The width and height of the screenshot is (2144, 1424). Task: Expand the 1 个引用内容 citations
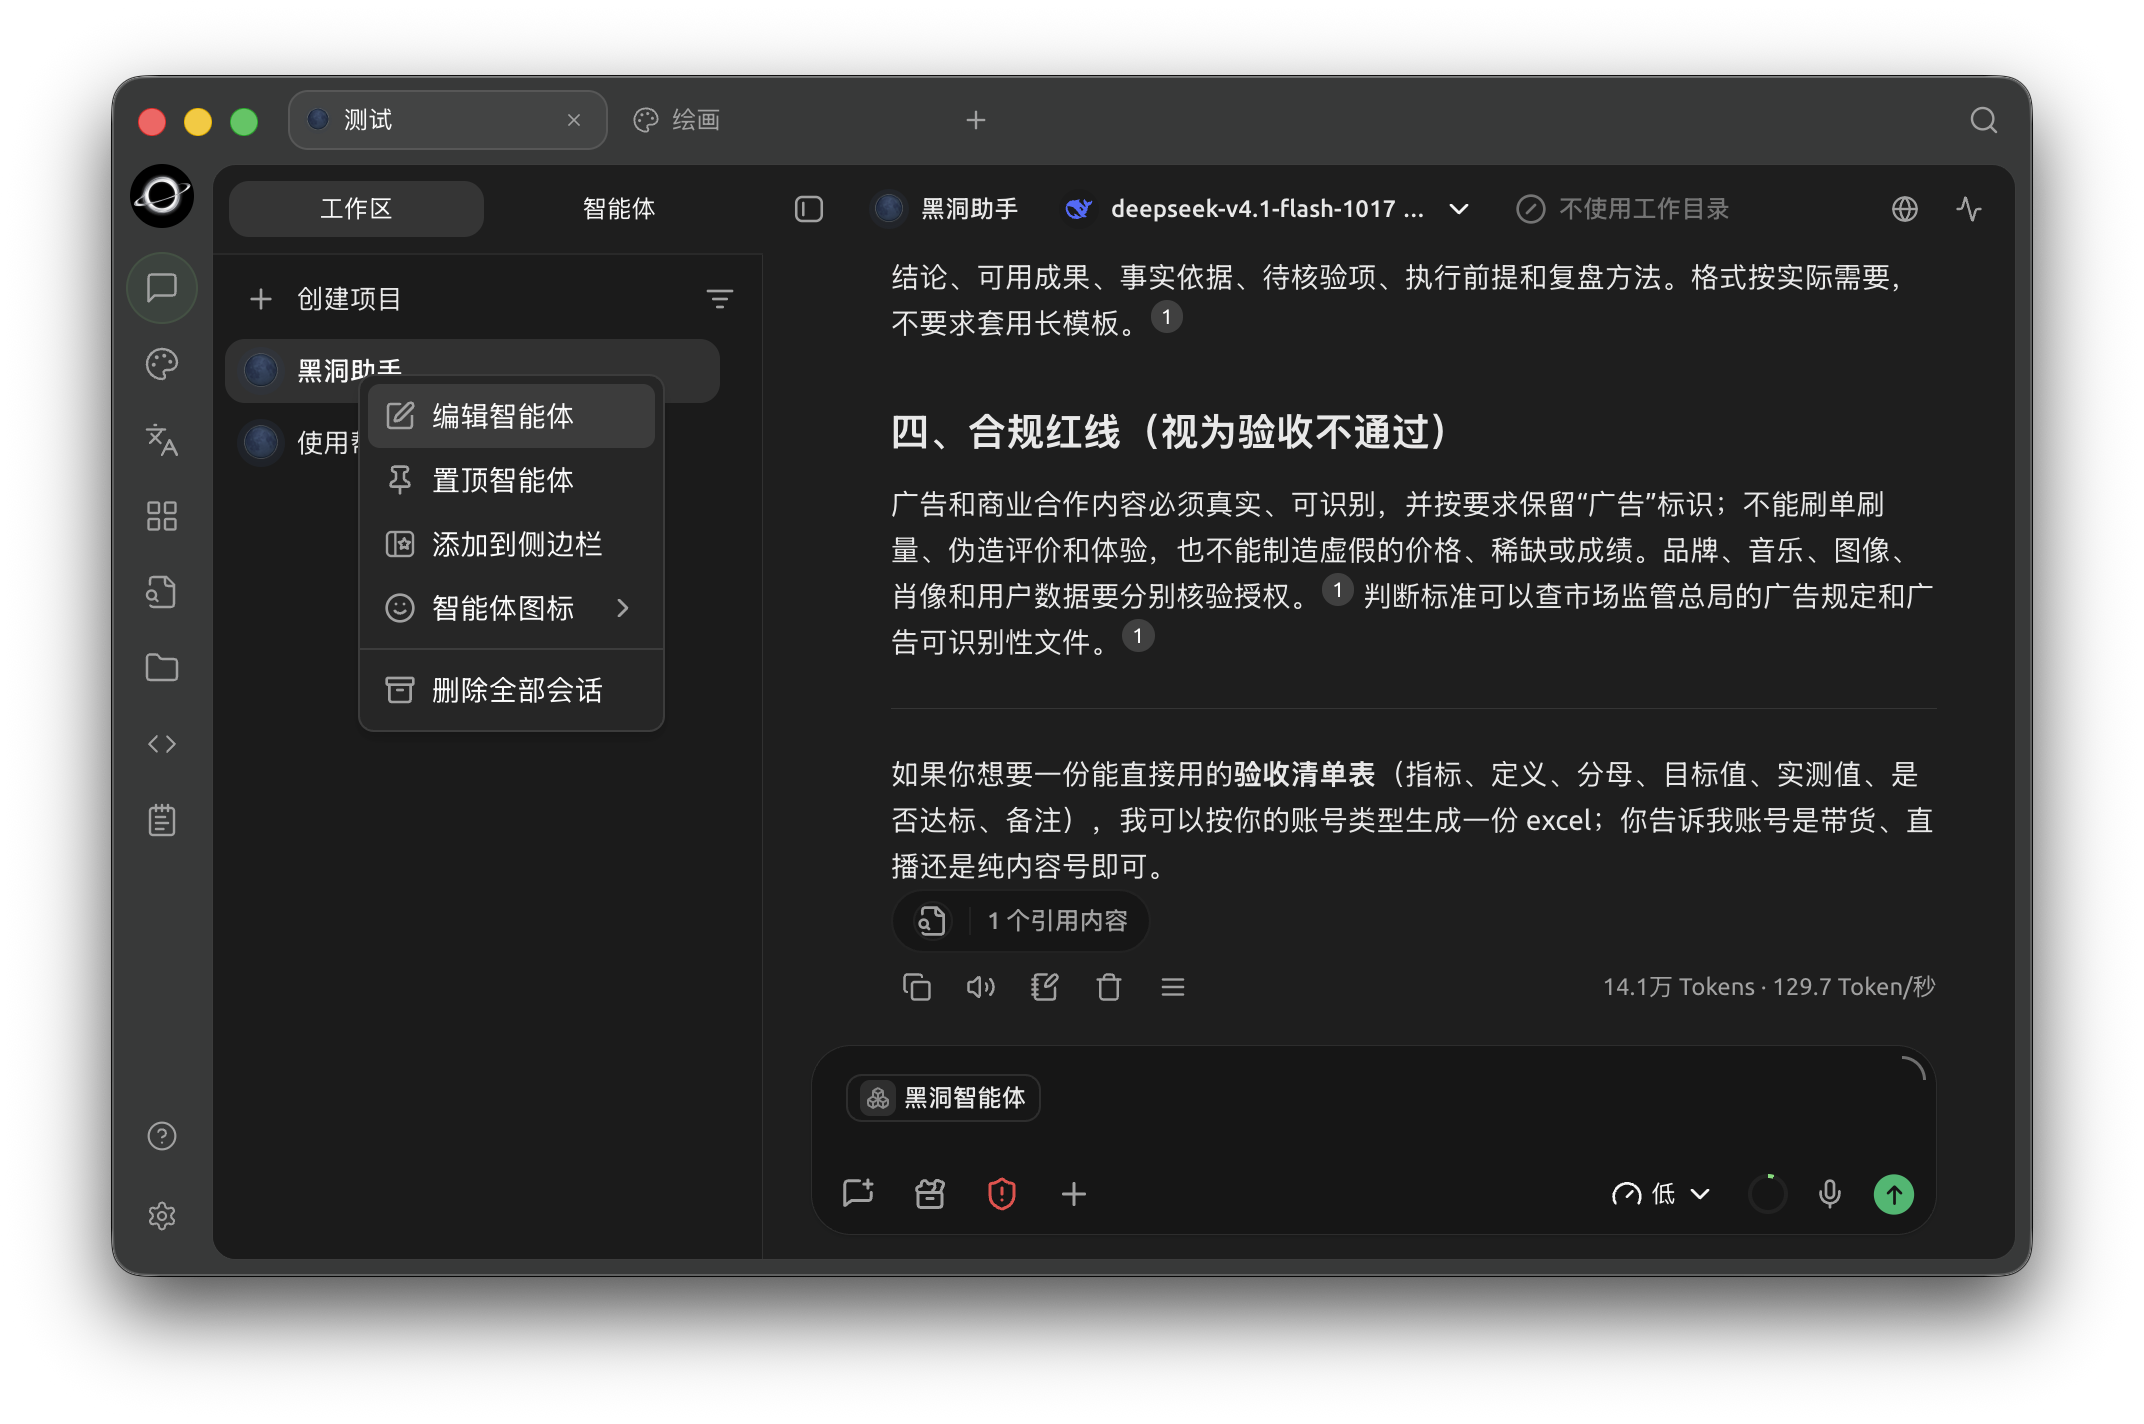(1020, 920)
